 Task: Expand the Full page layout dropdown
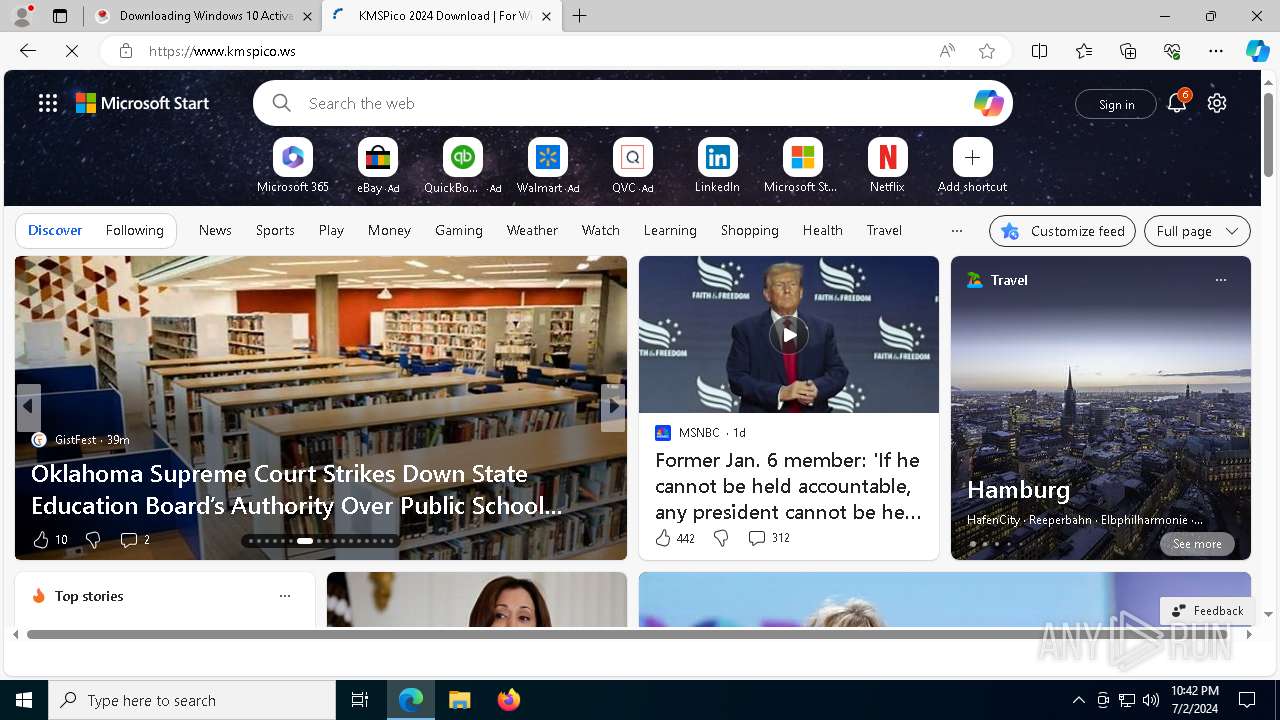(1197, 231)
